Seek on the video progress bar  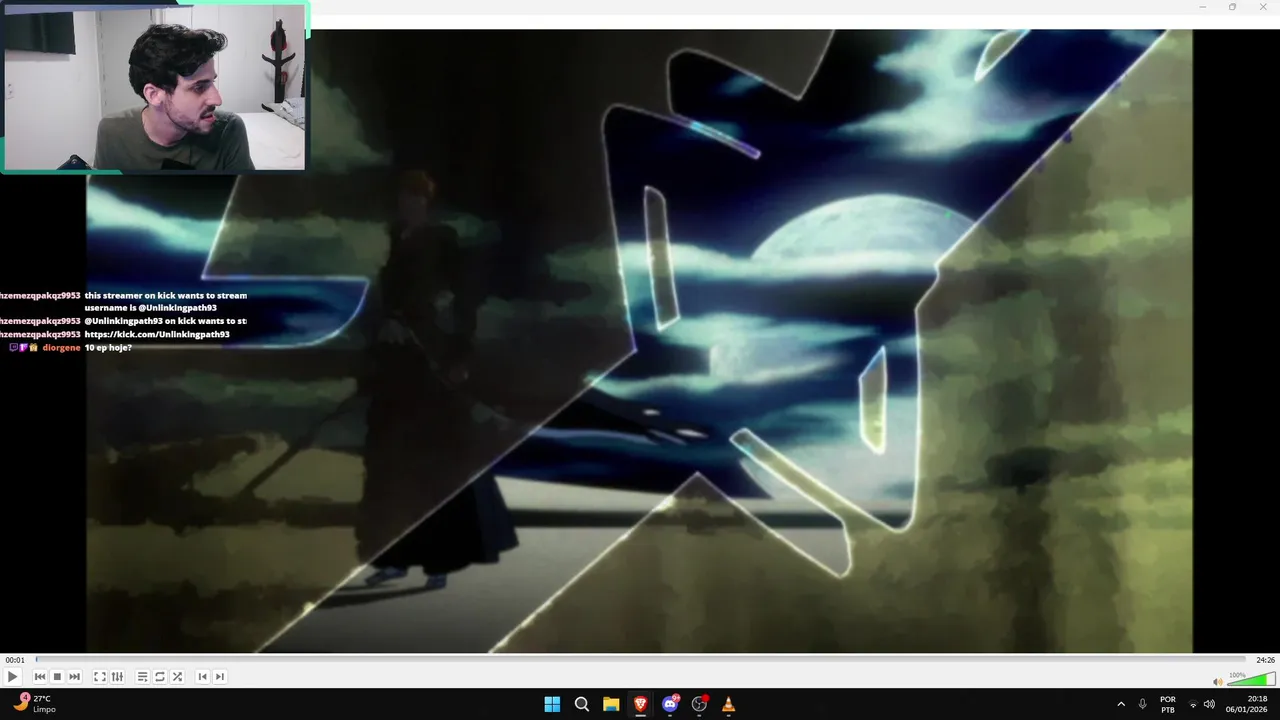[x=640, y=660]
